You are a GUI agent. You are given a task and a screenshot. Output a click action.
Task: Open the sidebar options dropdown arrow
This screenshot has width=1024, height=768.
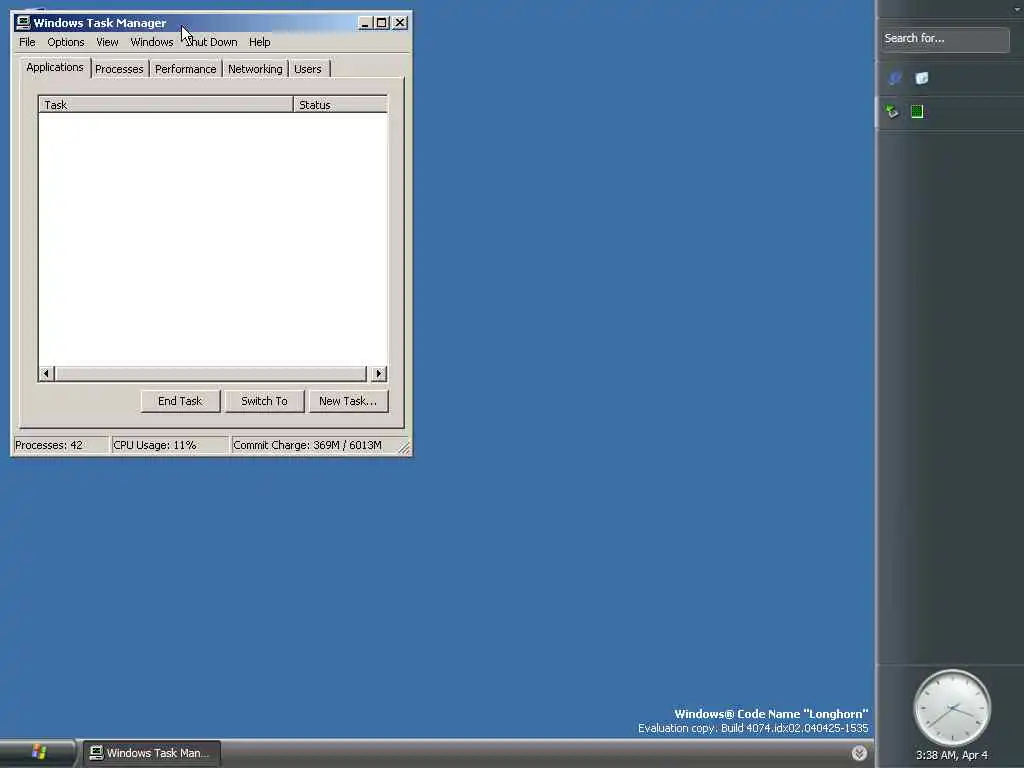point(1017,8)
